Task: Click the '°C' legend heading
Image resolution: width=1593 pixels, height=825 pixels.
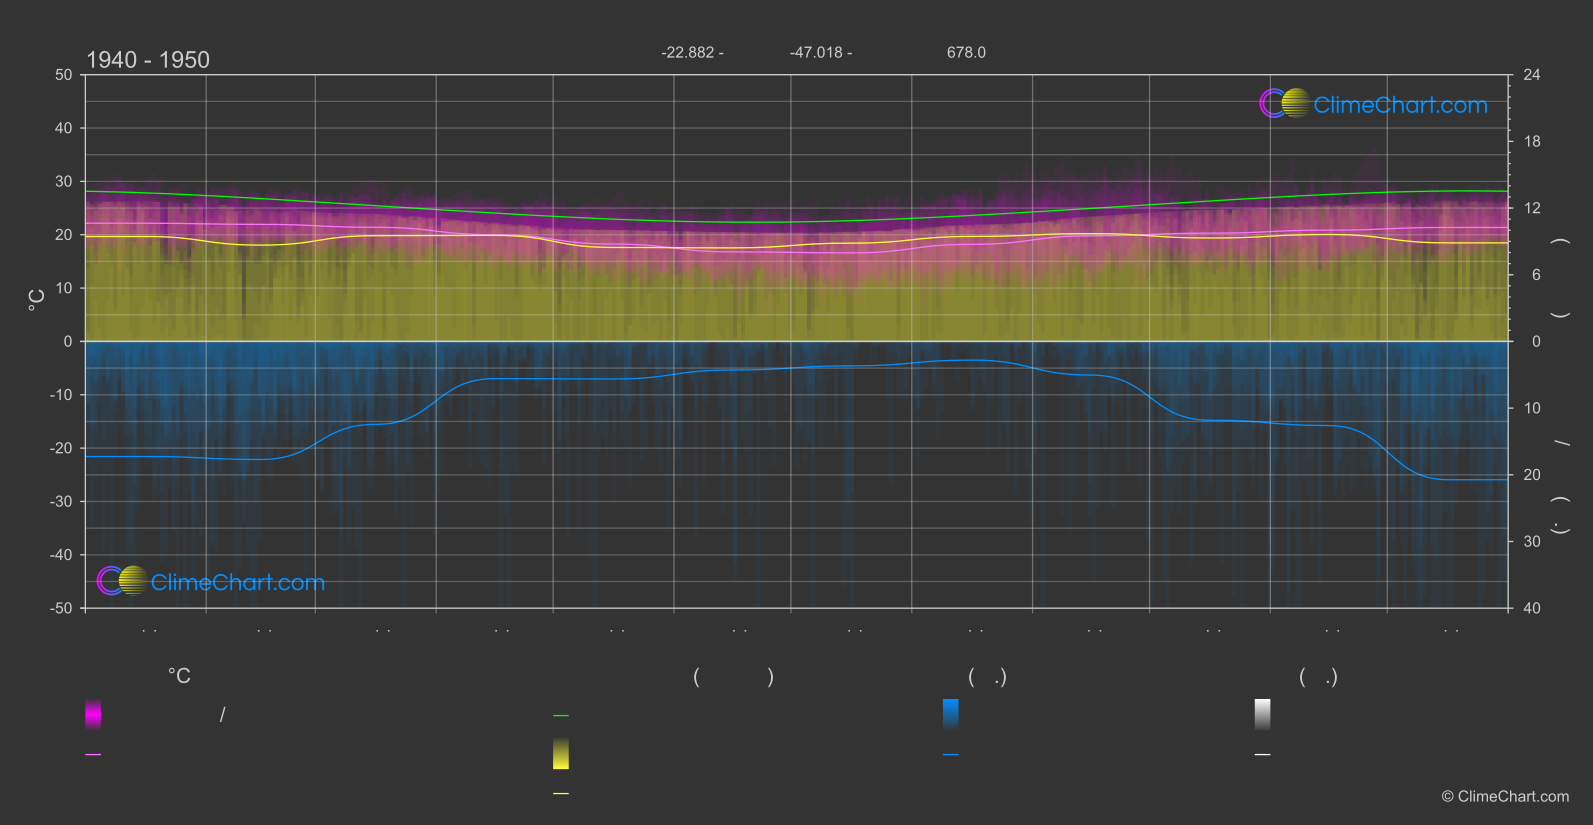Action: (179, 677)
